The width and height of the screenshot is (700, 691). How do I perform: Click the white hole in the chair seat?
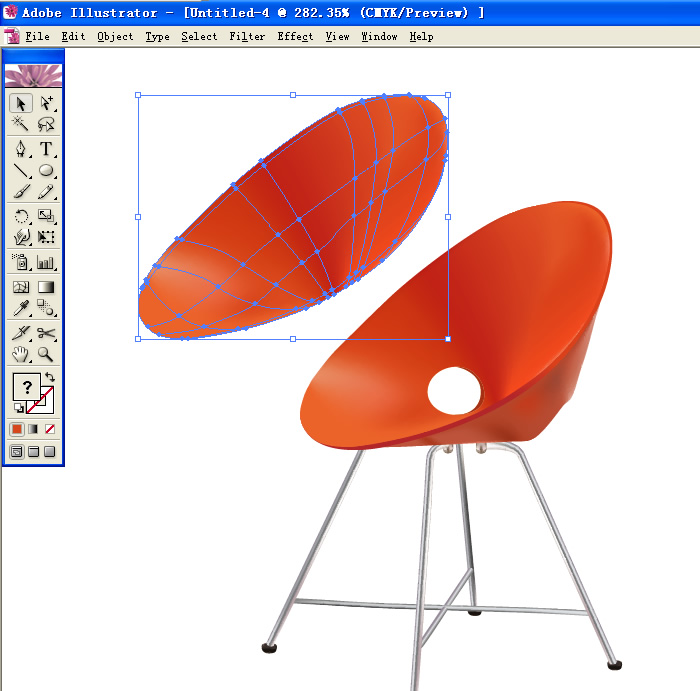pyautogui.click(x=454, y=391)
